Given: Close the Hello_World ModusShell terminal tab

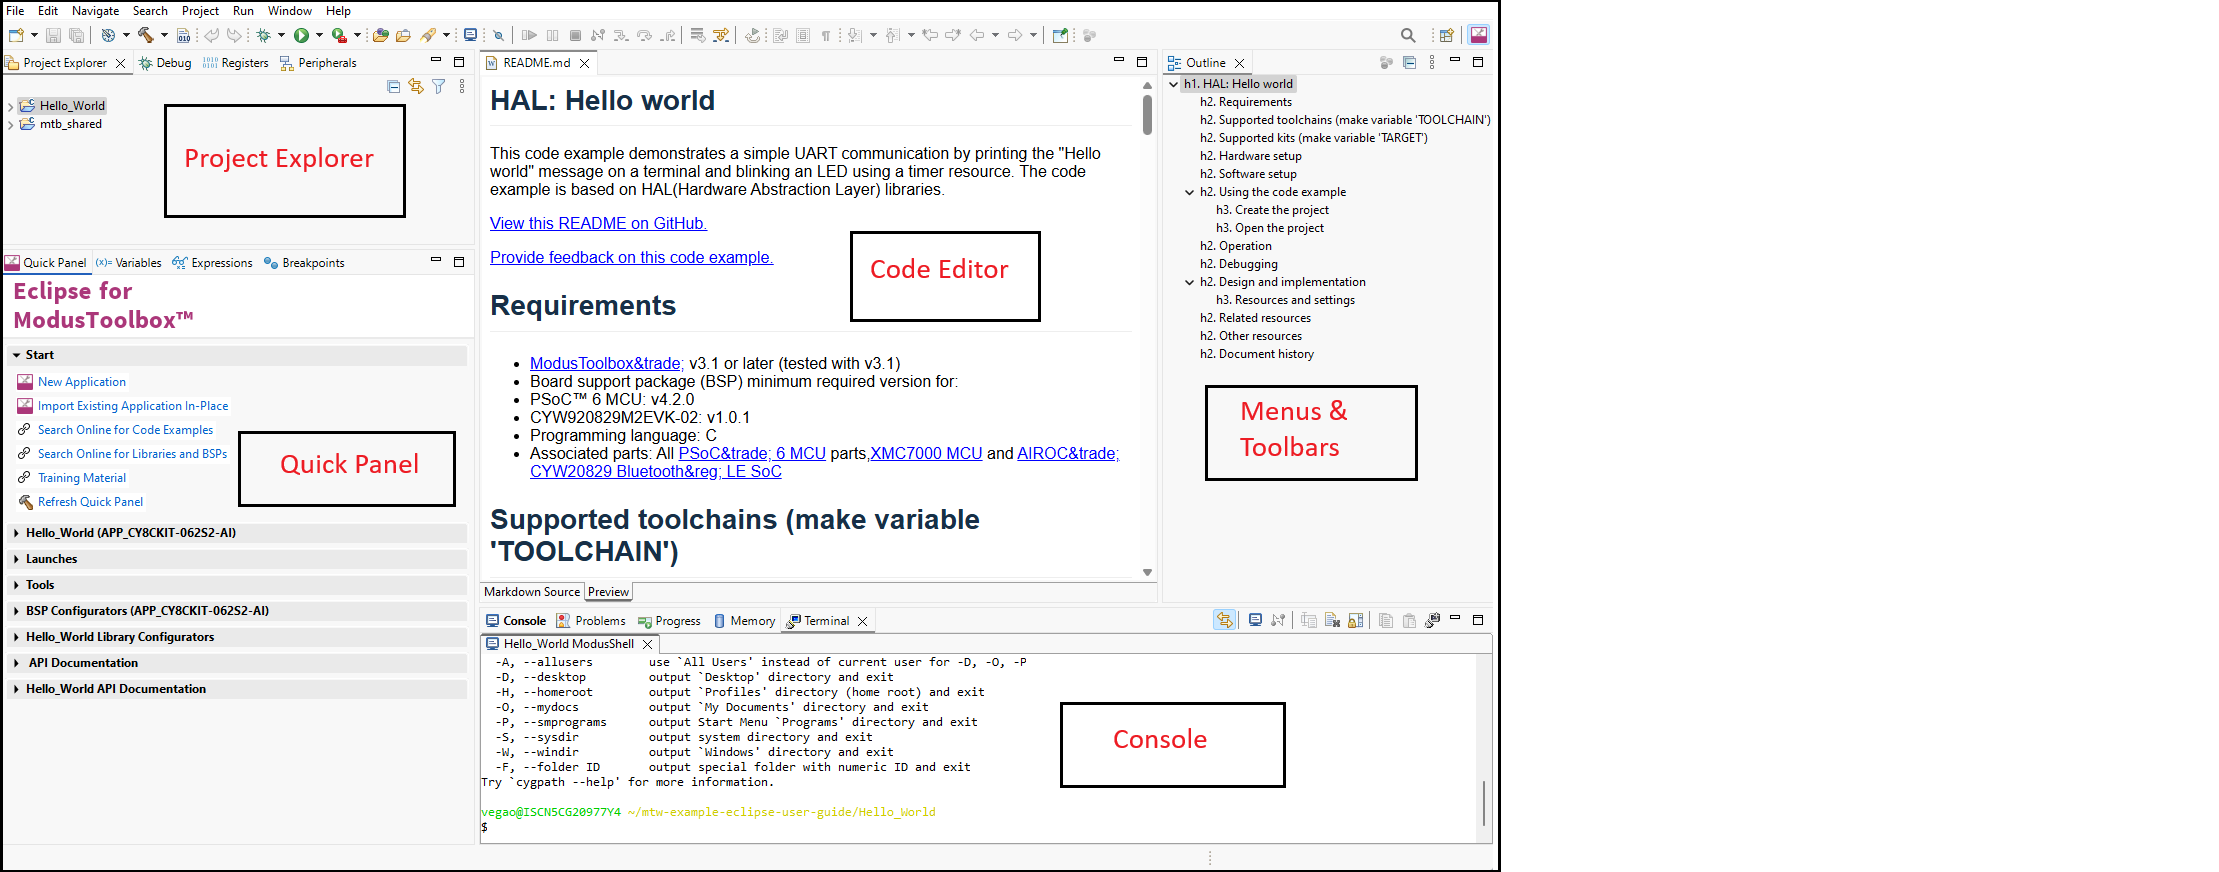Looking at the screenshot, I should [x=648, y=644].
